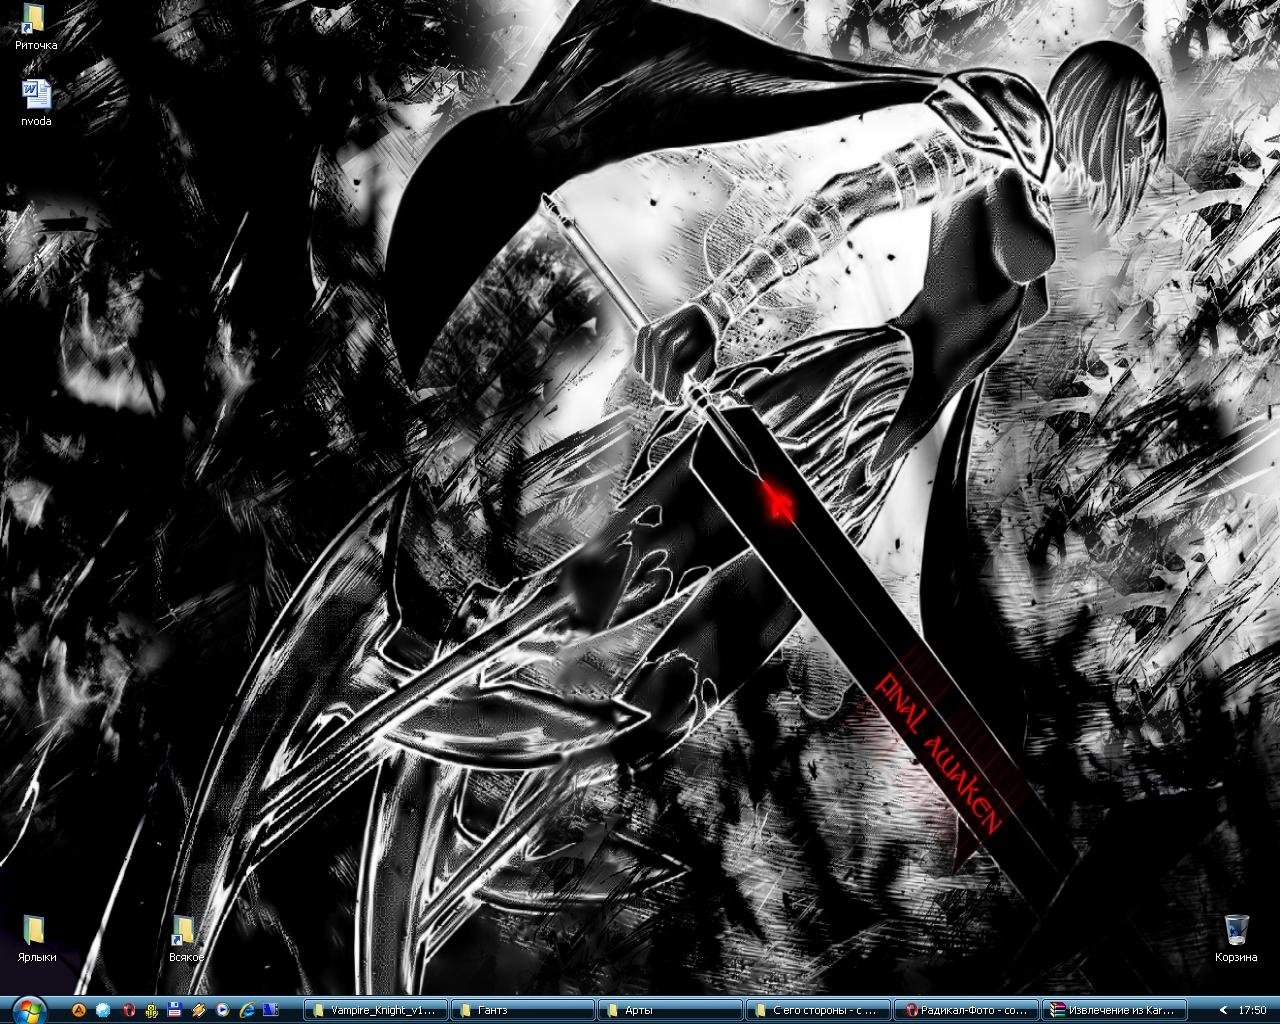
Task: Click the floppy disk quick launch icon
Action: pos(174,1010)
